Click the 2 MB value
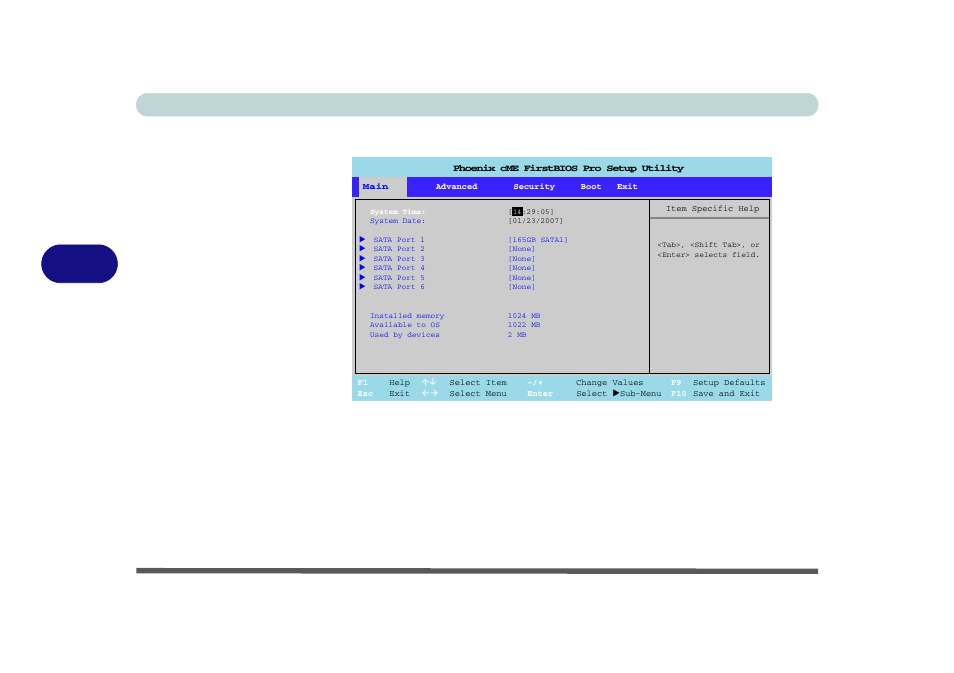Screen dimensions: 954x673 517,335
